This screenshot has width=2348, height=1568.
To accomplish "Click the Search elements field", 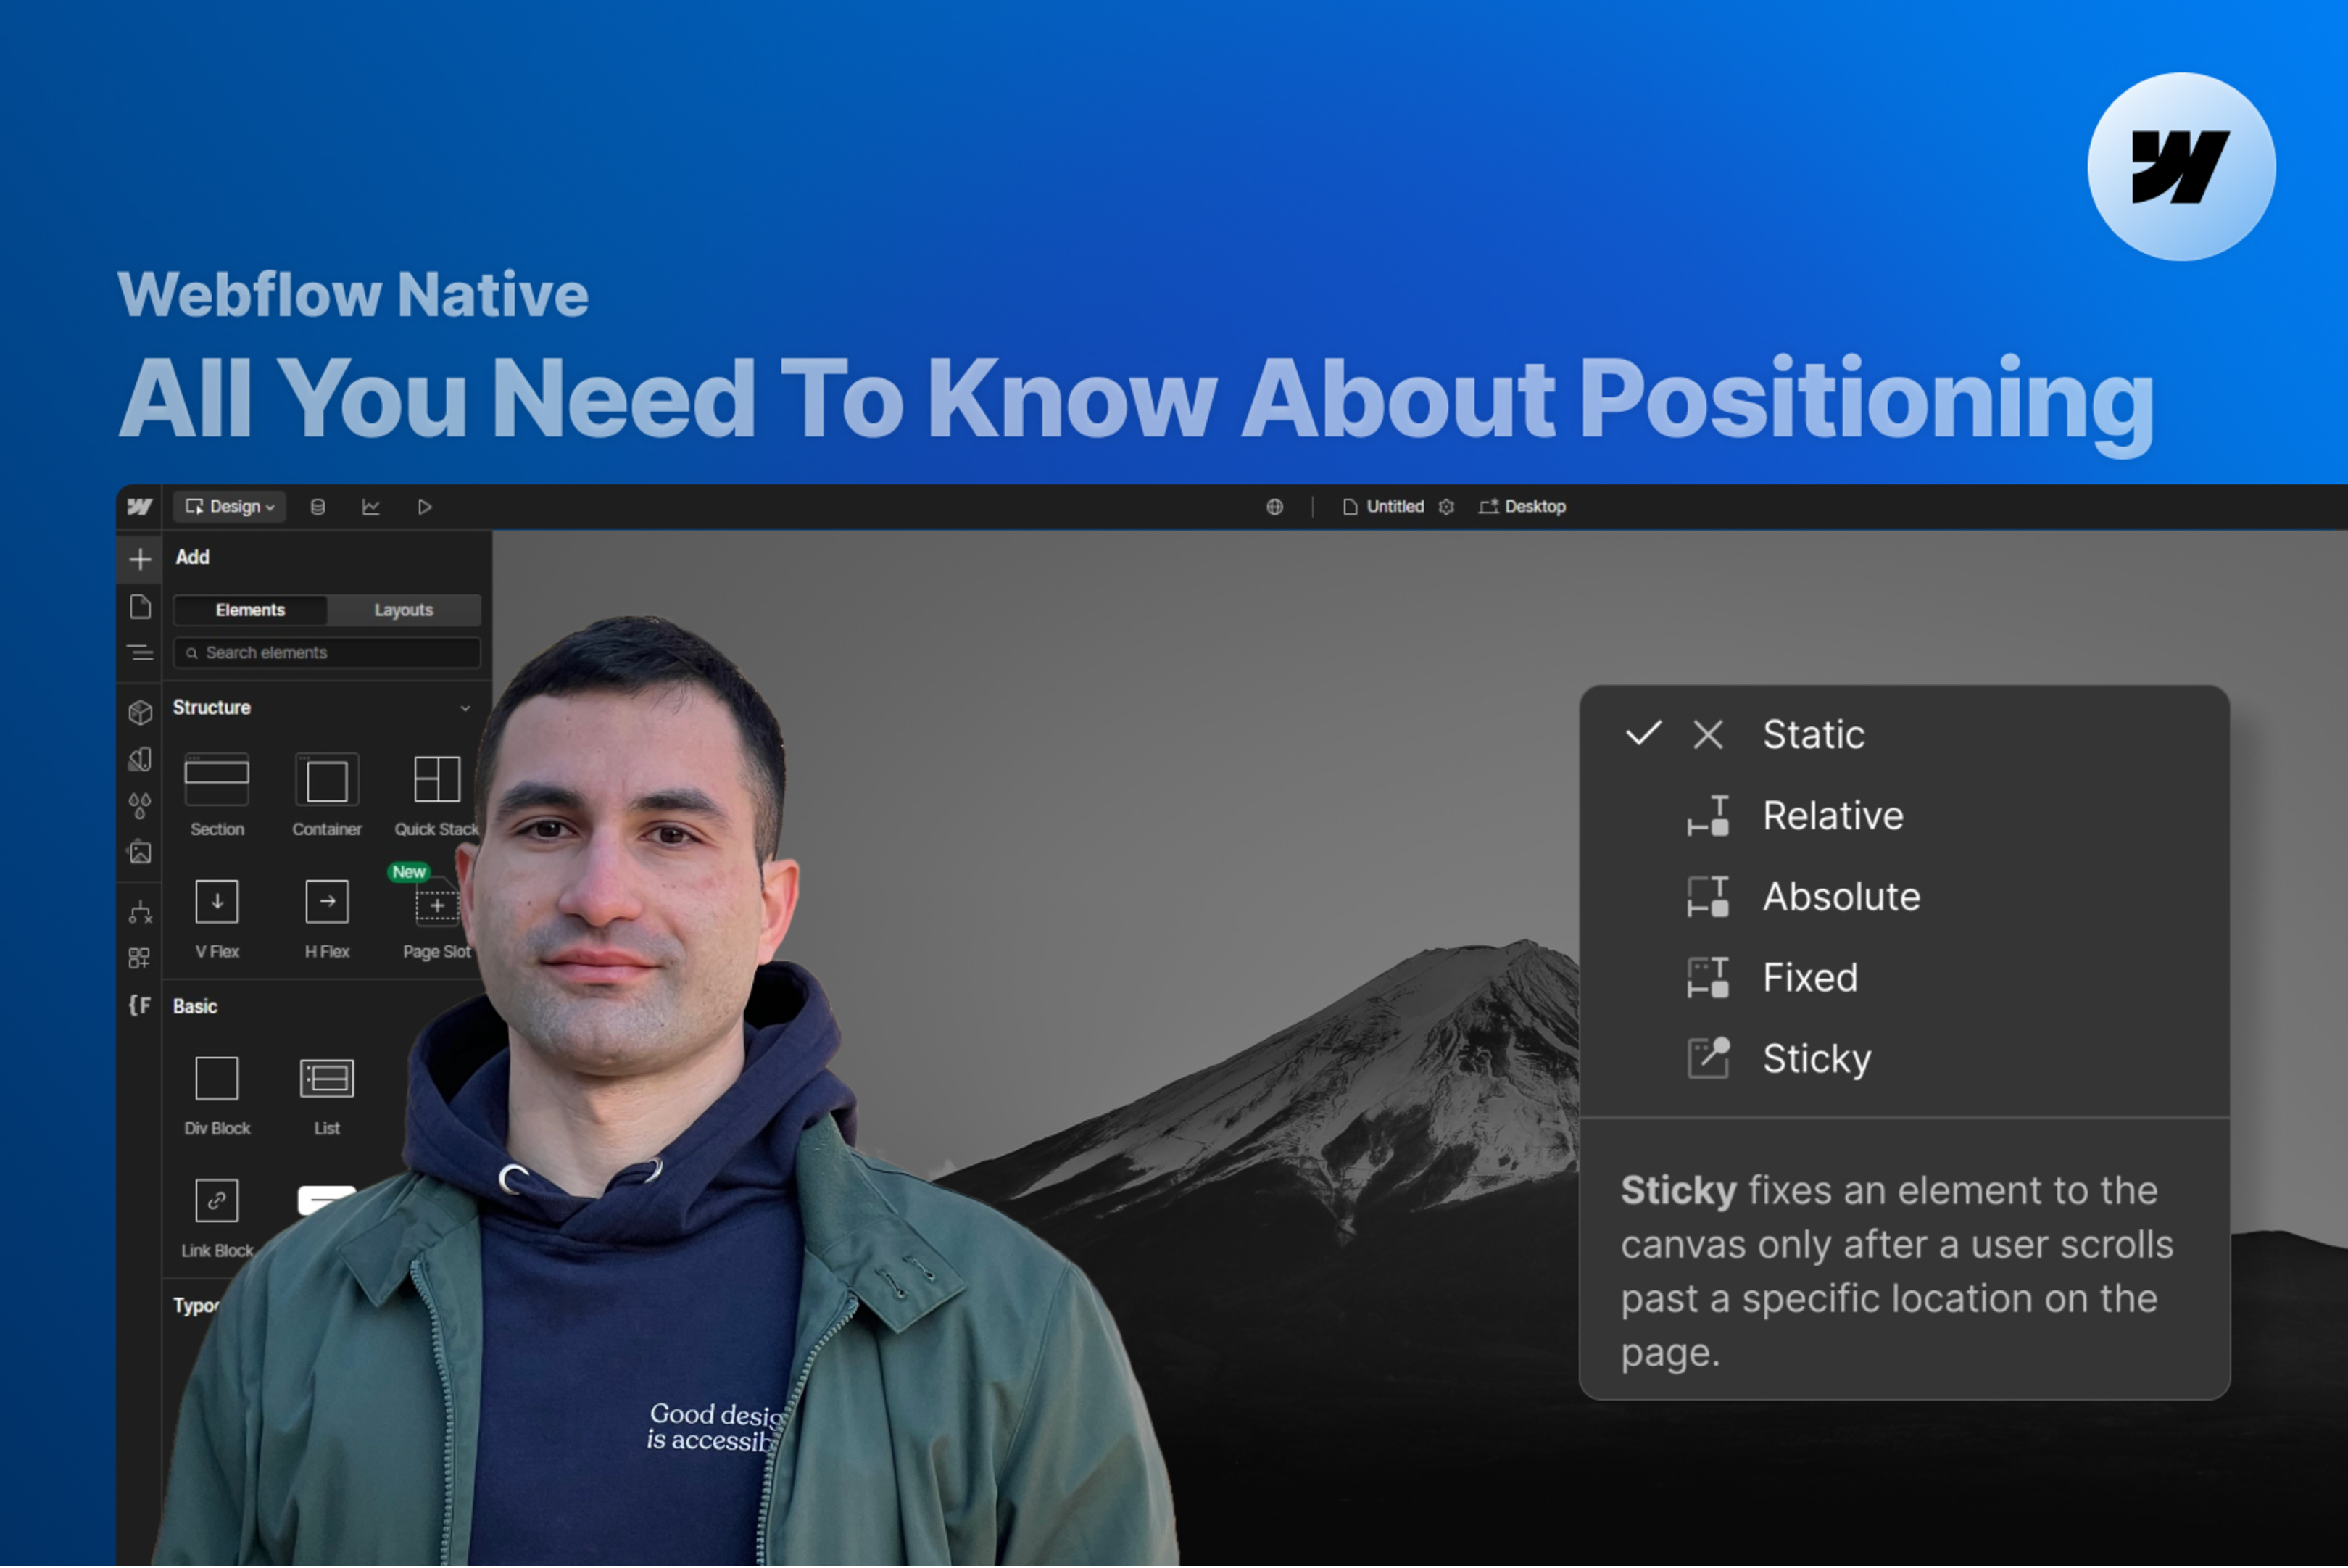I will pyautogui.click(x=327, y=653).
